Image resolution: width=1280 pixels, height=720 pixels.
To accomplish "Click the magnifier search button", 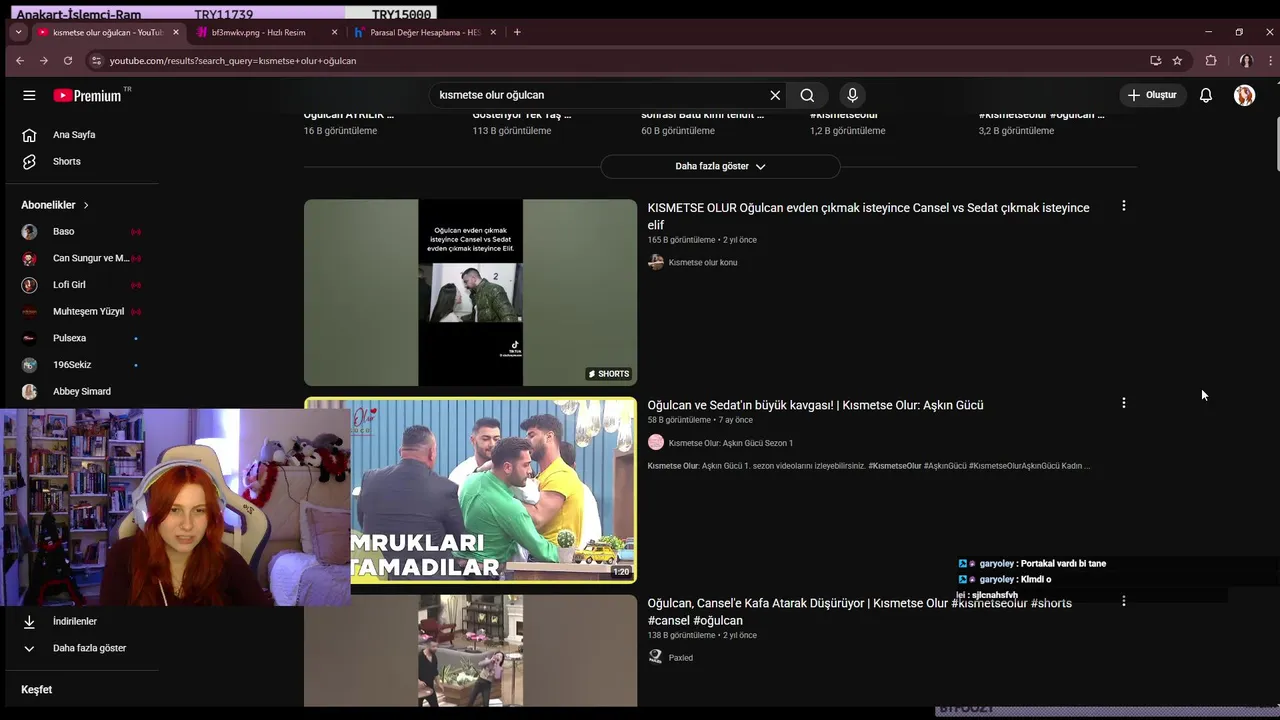I will [x=807, y=95].
